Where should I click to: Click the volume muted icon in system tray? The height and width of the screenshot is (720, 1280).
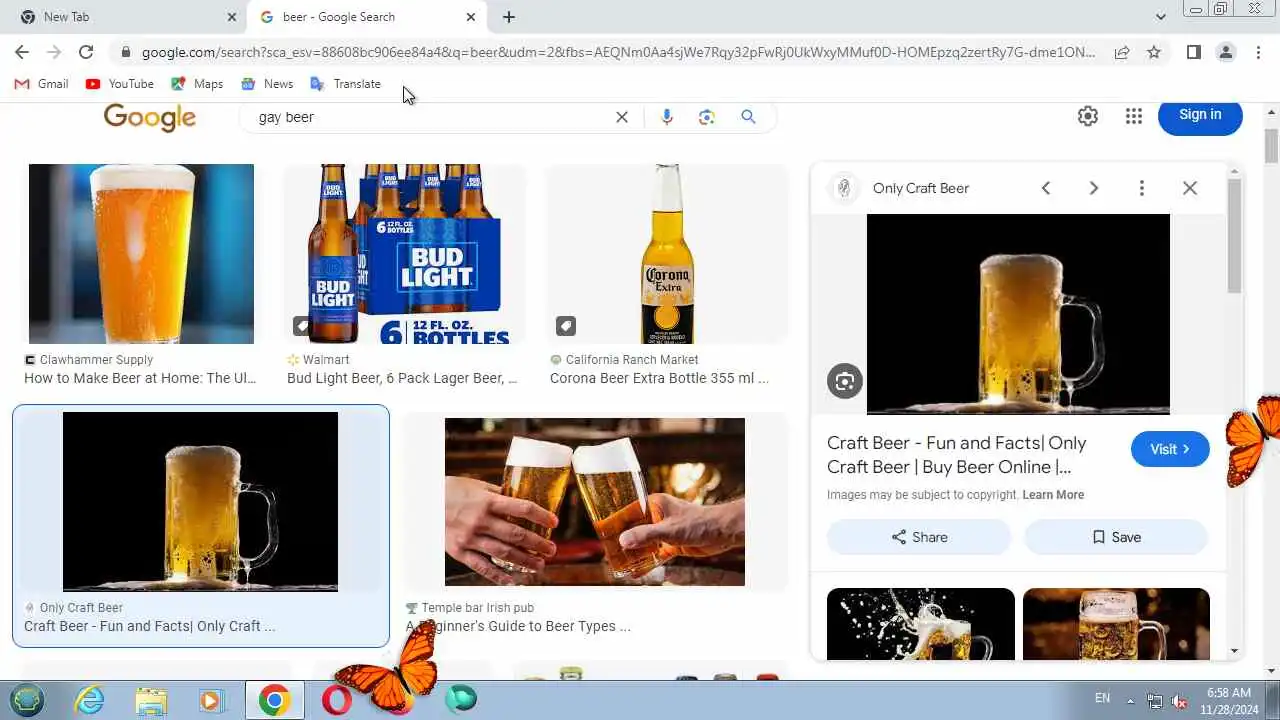pos(1179,700)
